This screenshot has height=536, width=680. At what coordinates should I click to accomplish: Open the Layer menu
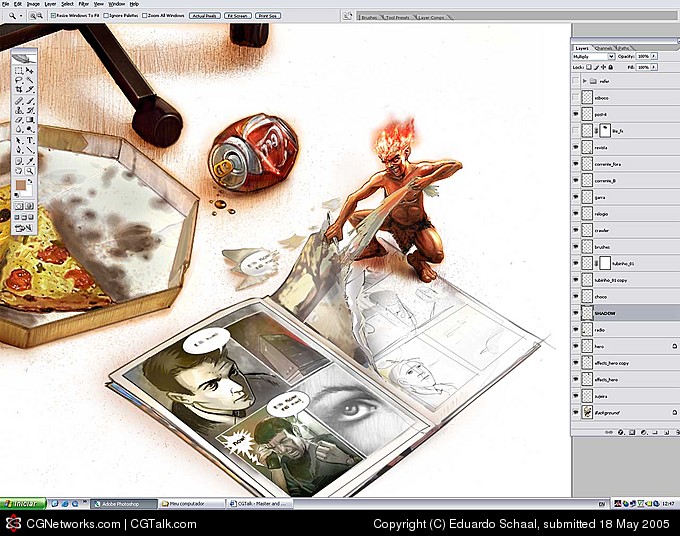click(50, 4)
